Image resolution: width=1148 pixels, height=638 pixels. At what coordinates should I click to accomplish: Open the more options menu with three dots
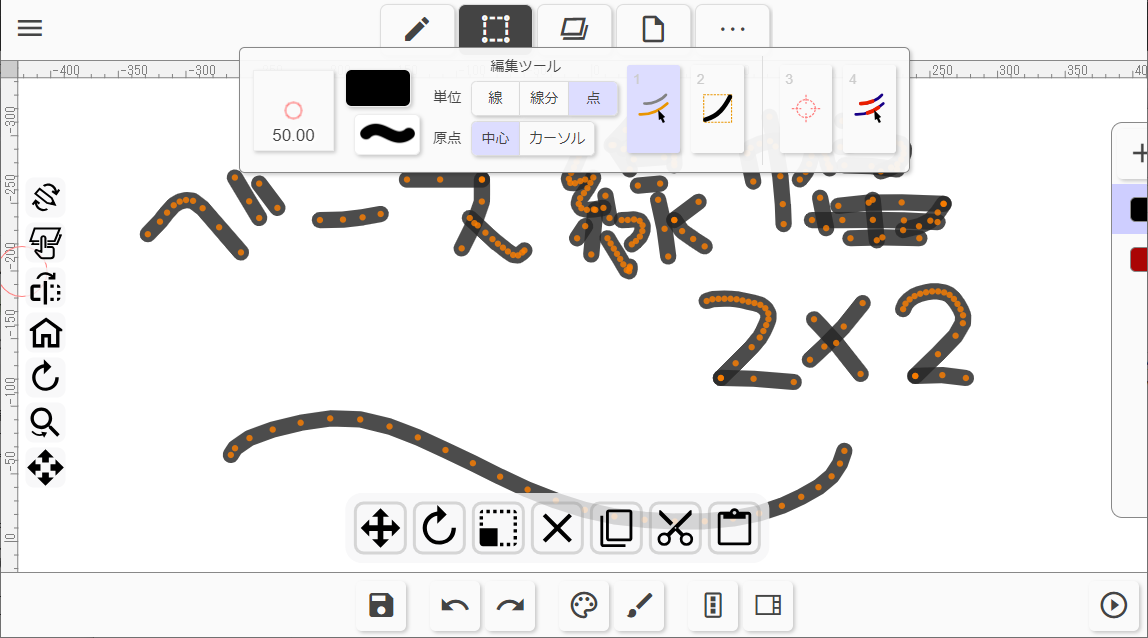[732, 27]
